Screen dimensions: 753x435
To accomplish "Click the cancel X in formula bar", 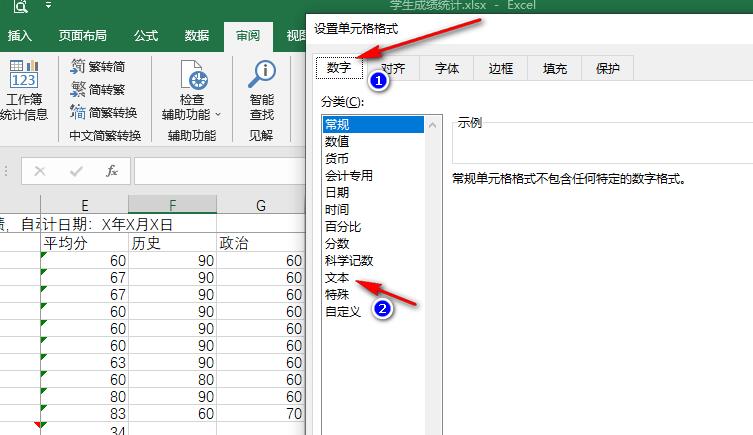I will tap(40, 171).
